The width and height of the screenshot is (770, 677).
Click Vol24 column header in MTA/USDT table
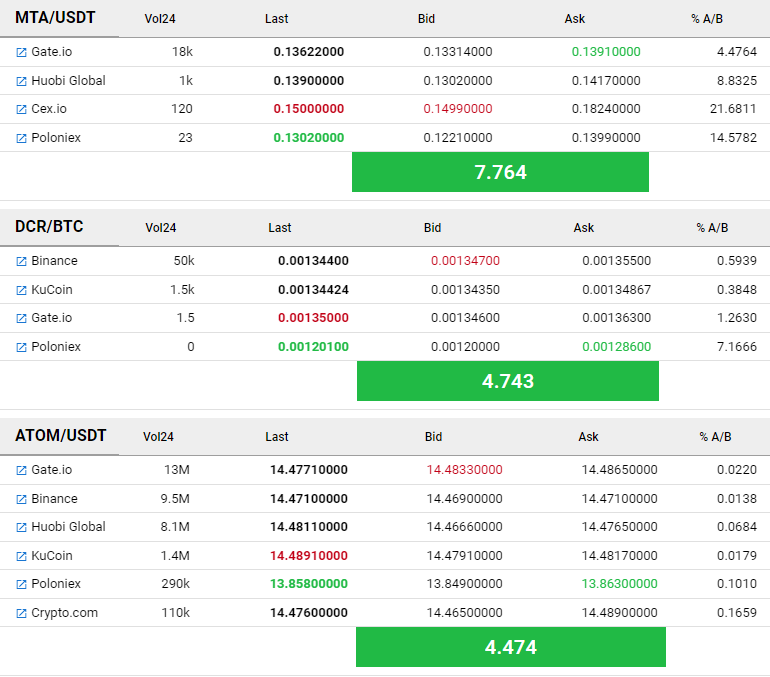[160, 19]
